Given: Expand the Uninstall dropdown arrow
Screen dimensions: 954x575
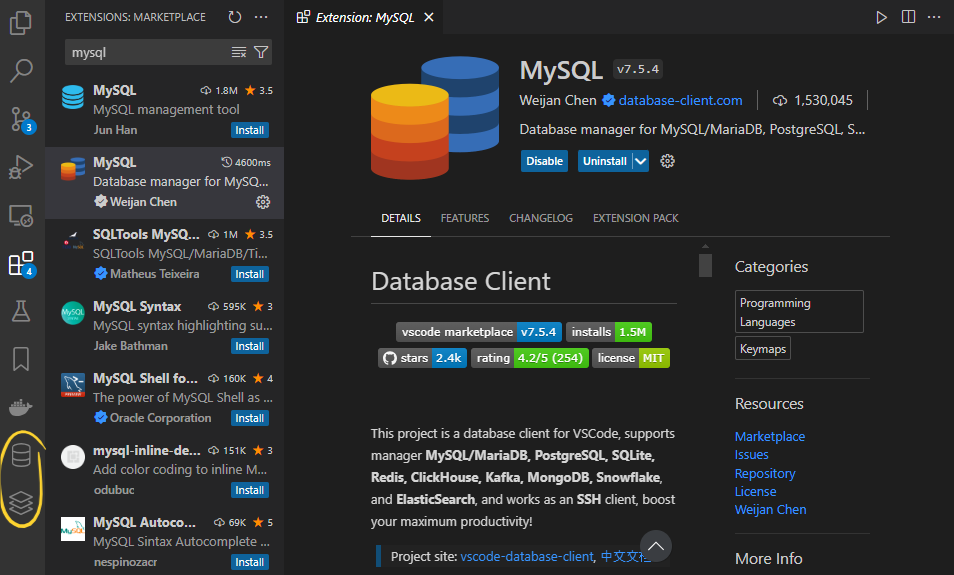Looking at the screenshot, I should coord(641,161).
